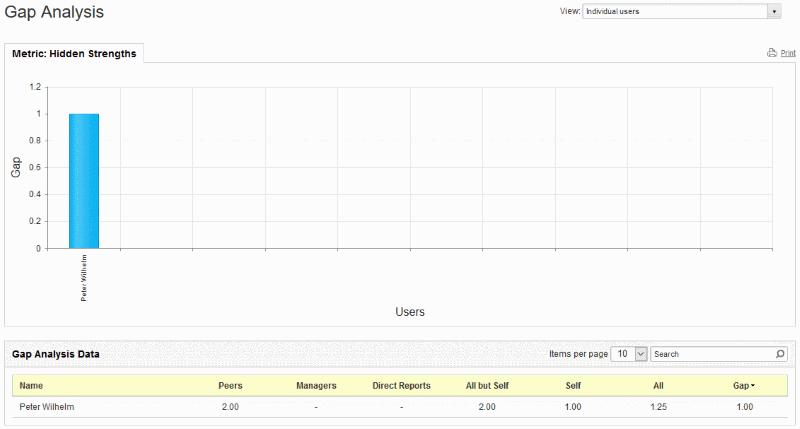The image size is (800, 429).
Task: Open the Print link
Action: coord(788,53)
